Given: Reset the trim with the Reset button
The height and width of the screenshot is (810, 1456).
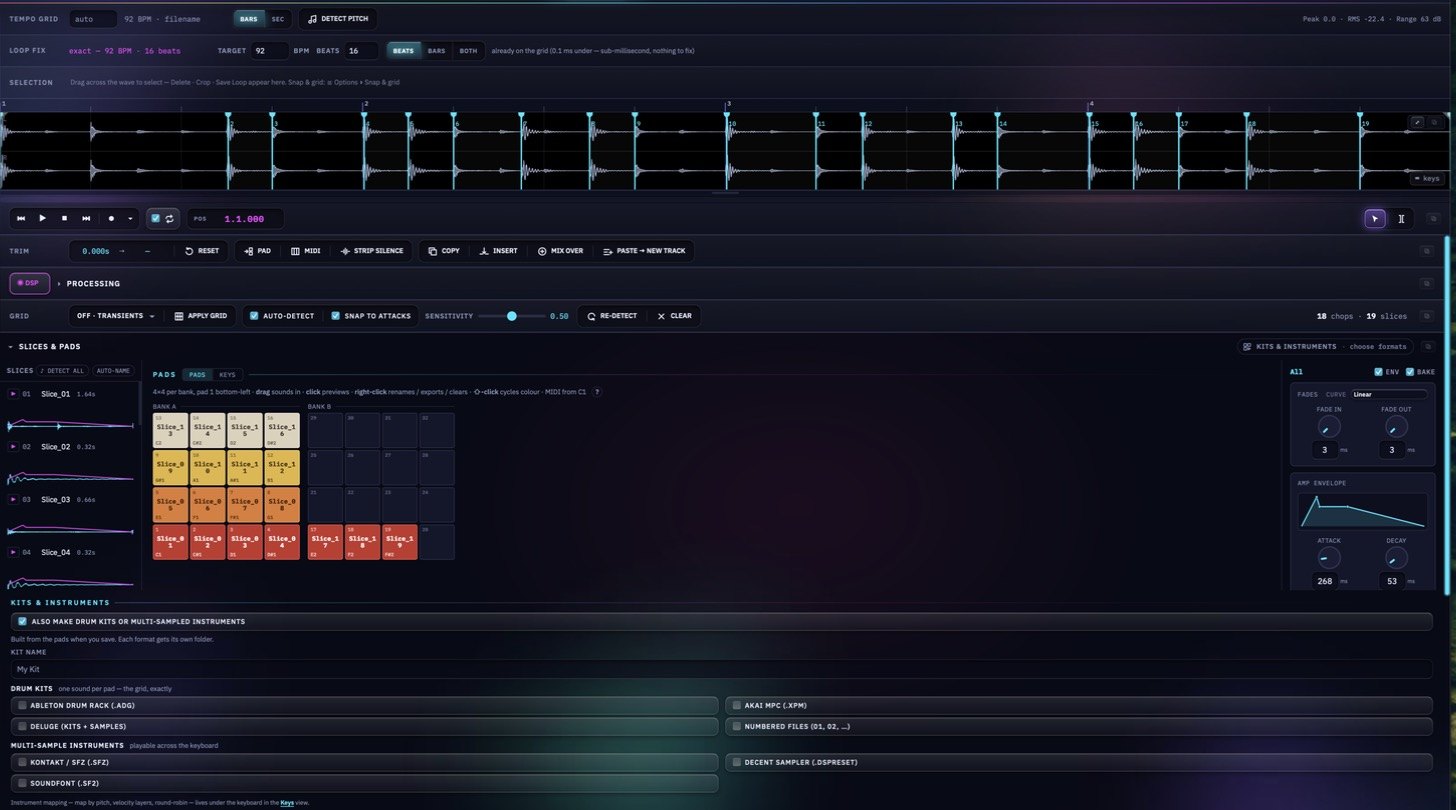Looking at the screenshot, I should tap(202, 251).
